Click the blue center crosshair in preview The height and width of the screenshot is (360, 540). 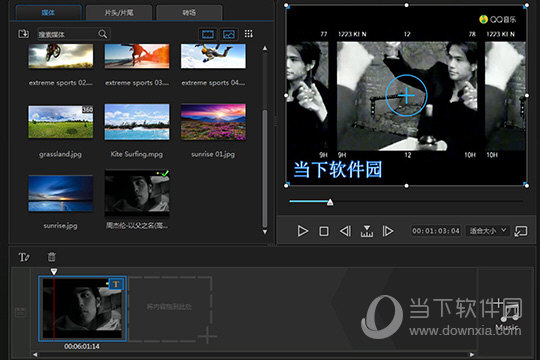(406, 95)
